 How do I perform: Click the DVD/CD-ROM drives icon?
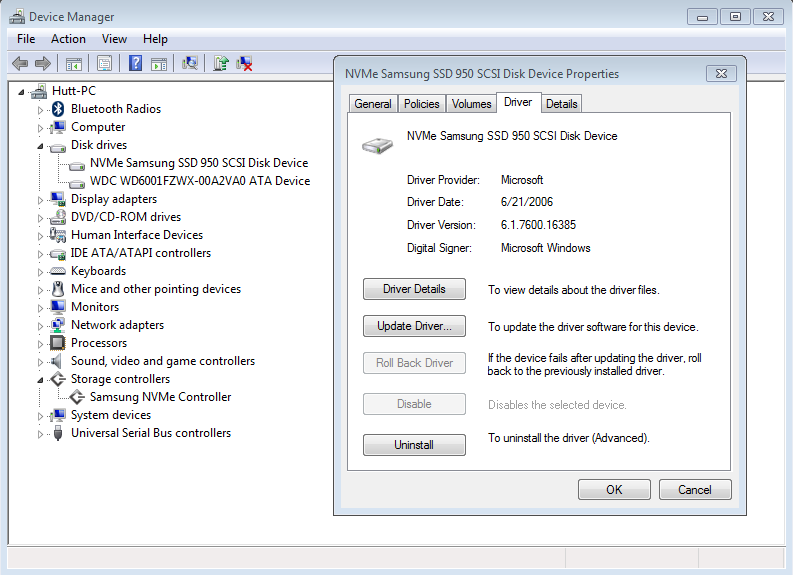click(x=58, y=217)
